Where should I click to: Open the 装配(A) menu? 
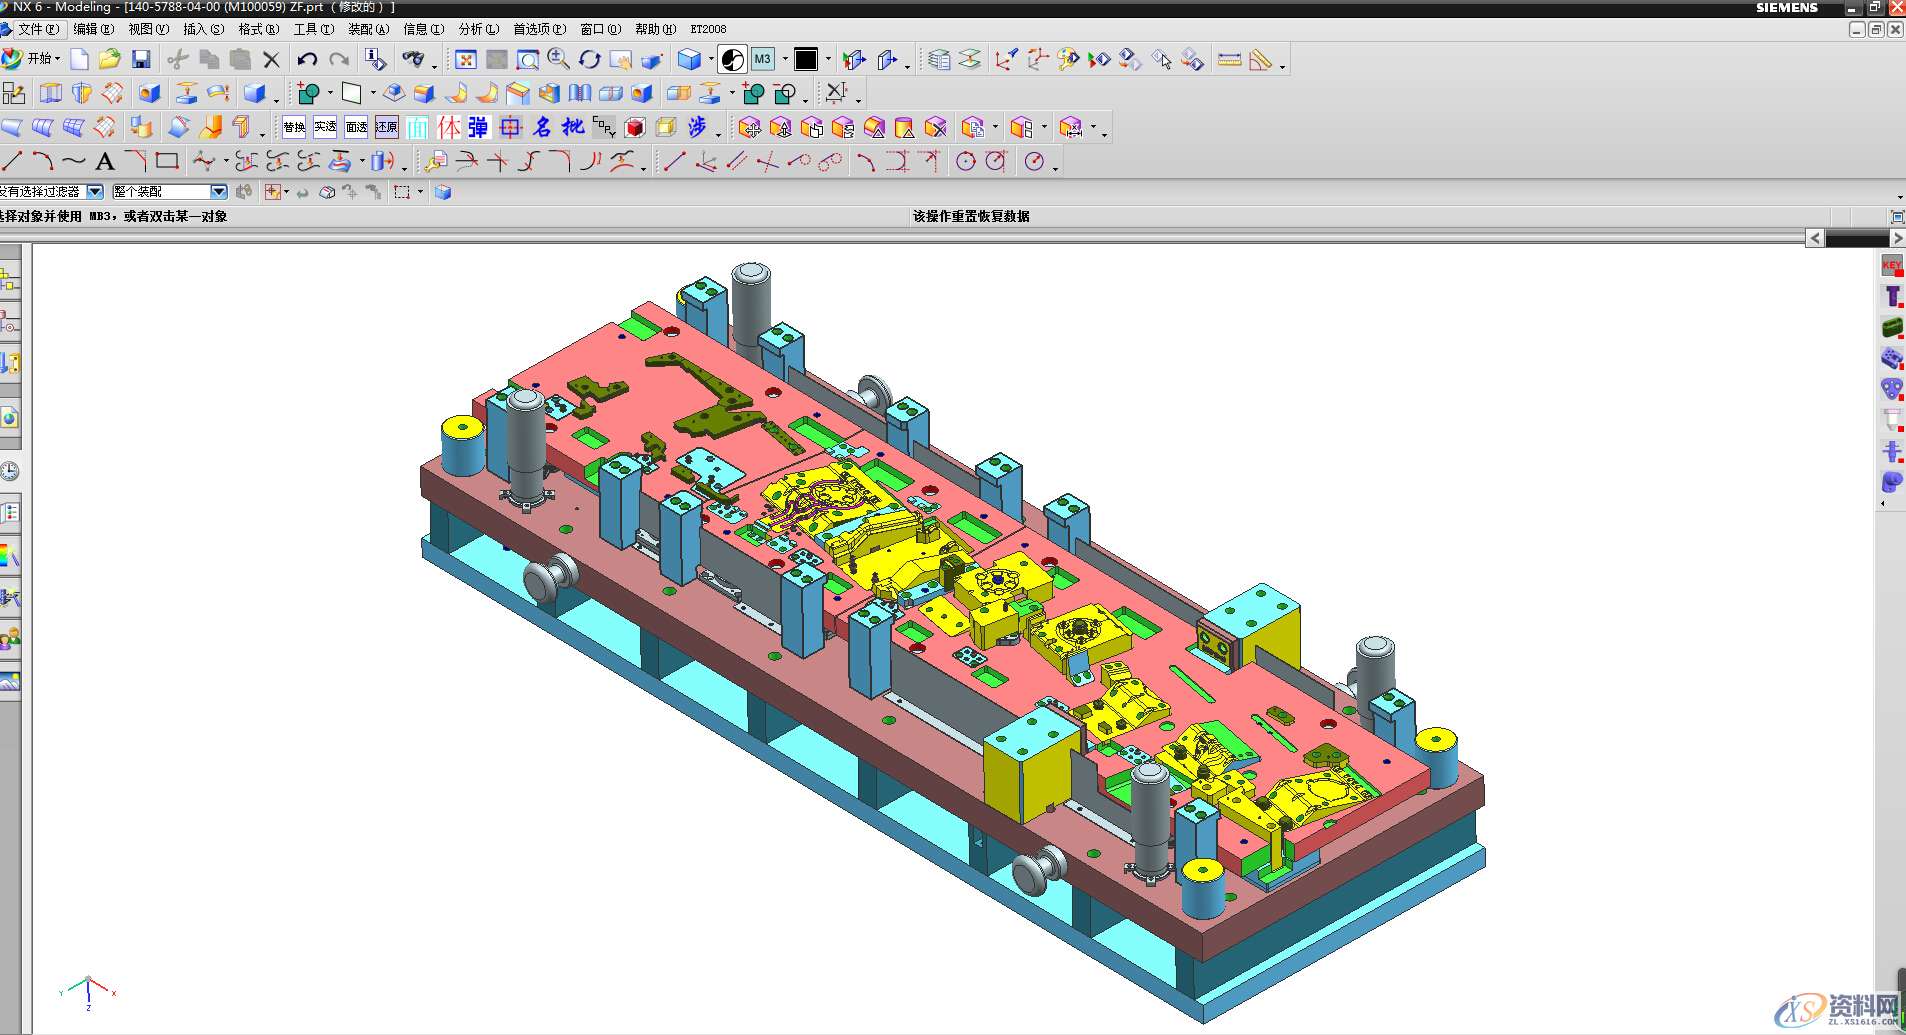point(368,29)
